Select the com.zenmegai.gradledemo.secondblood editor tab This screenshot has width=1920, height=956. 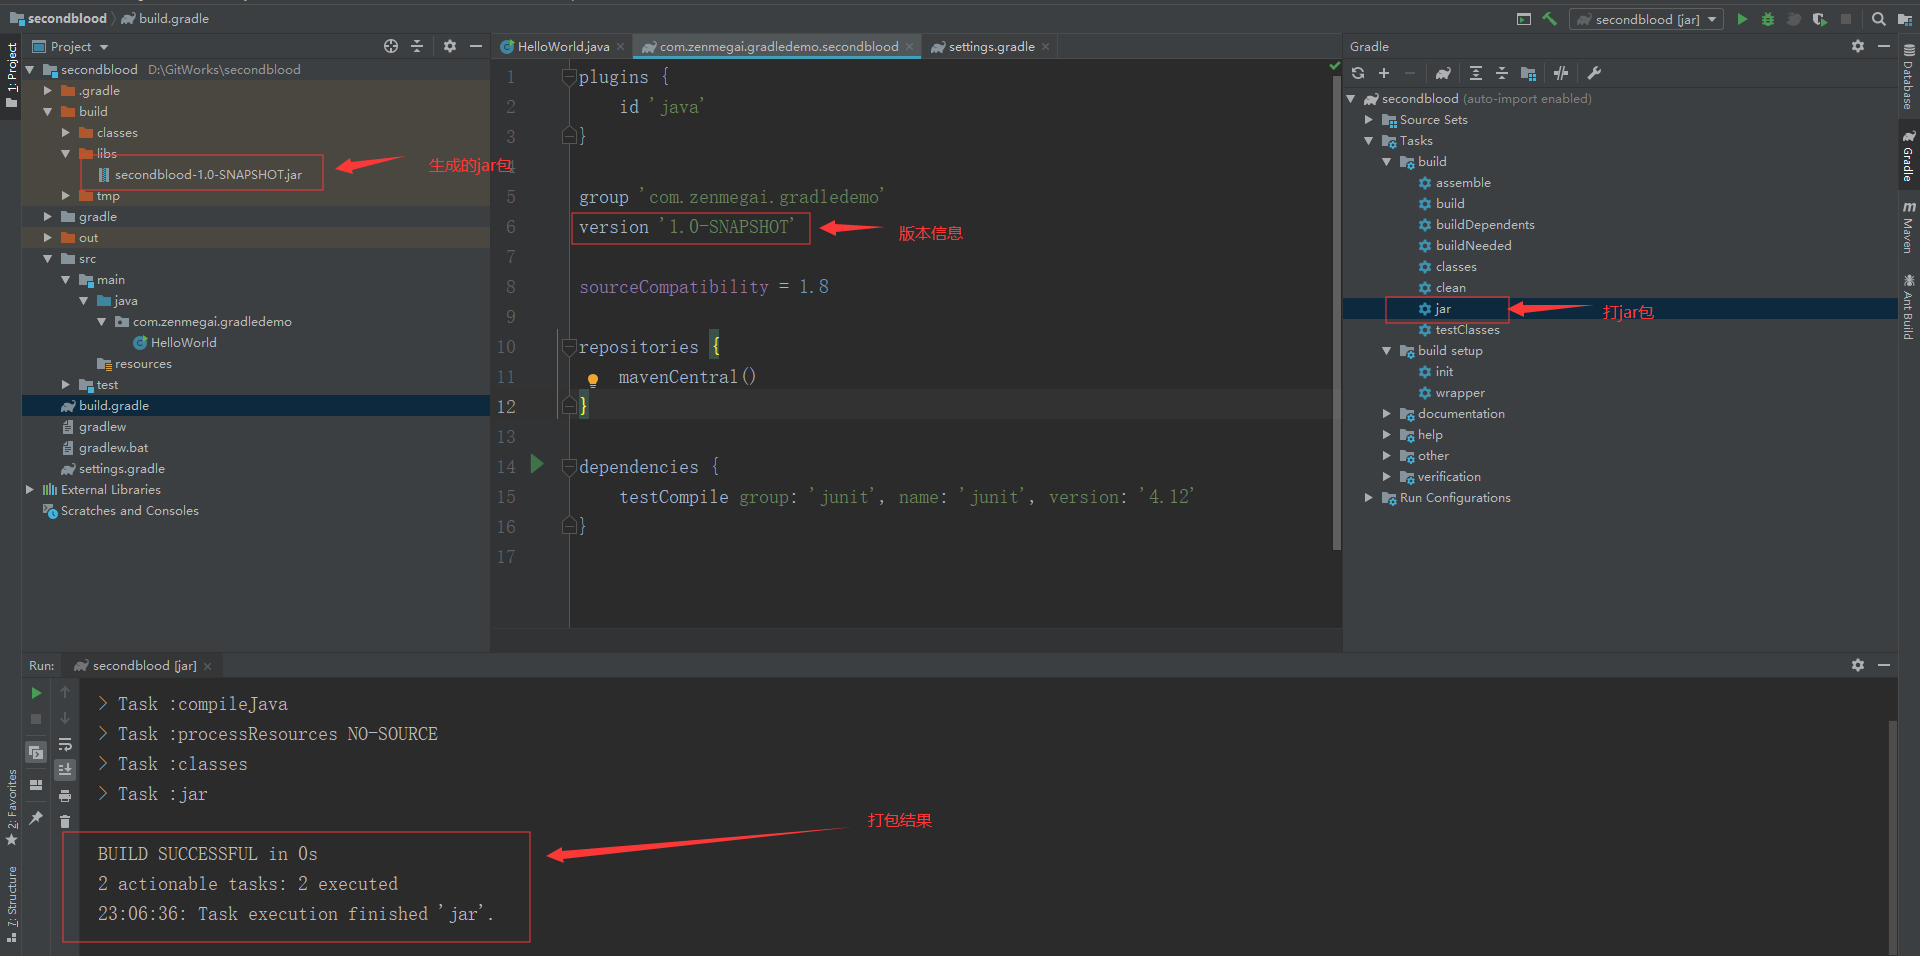pos(778,46)
